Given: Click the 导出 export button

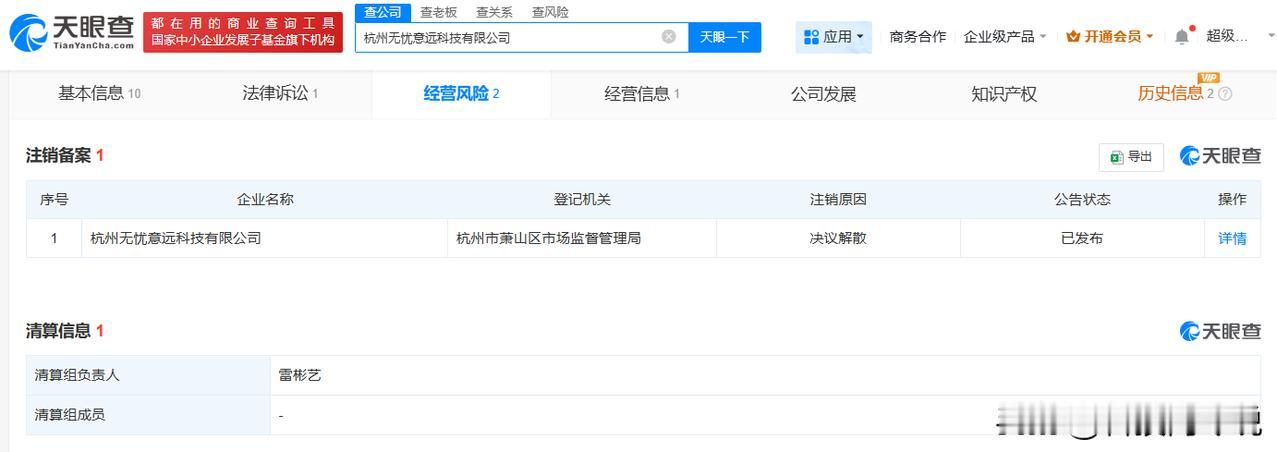Looking at the screenshot, I should point(1131,157).
